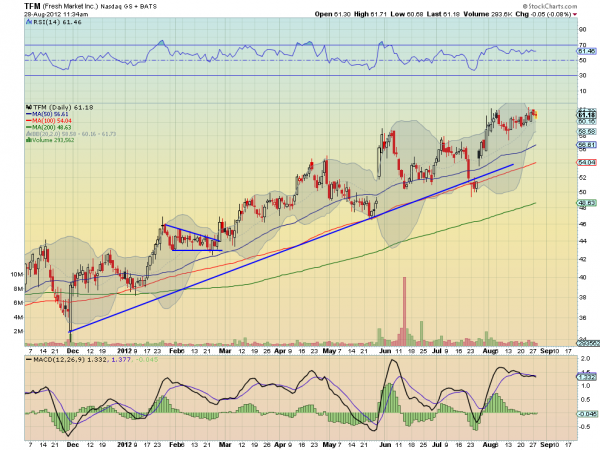Viewport: 600px width, 450px height.
Task: Click the green volume bars icon in legend
Action: point(28,140)
